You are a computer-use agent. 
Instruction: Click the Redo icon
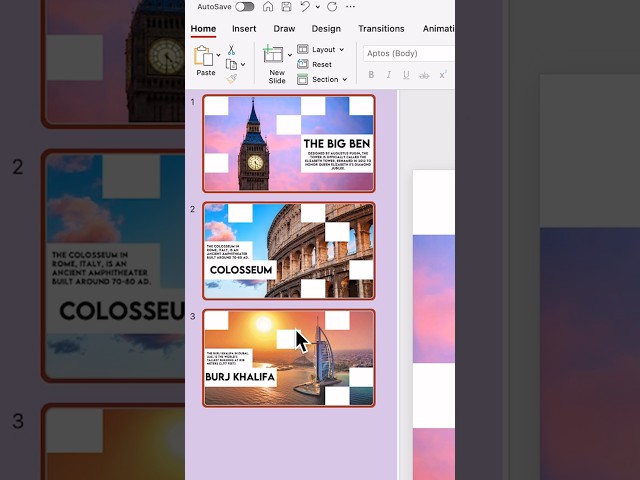332,7
